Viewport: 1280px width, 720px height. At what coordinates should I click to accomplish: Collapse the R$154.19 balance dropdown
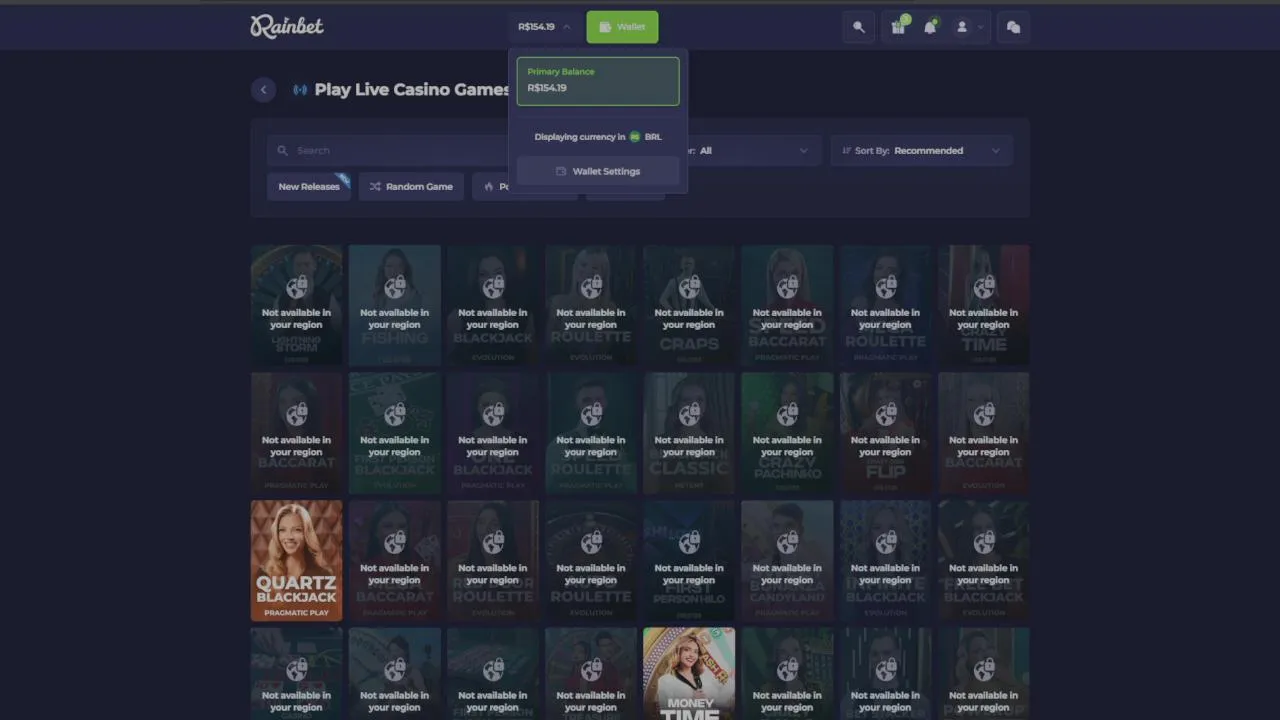545,27
